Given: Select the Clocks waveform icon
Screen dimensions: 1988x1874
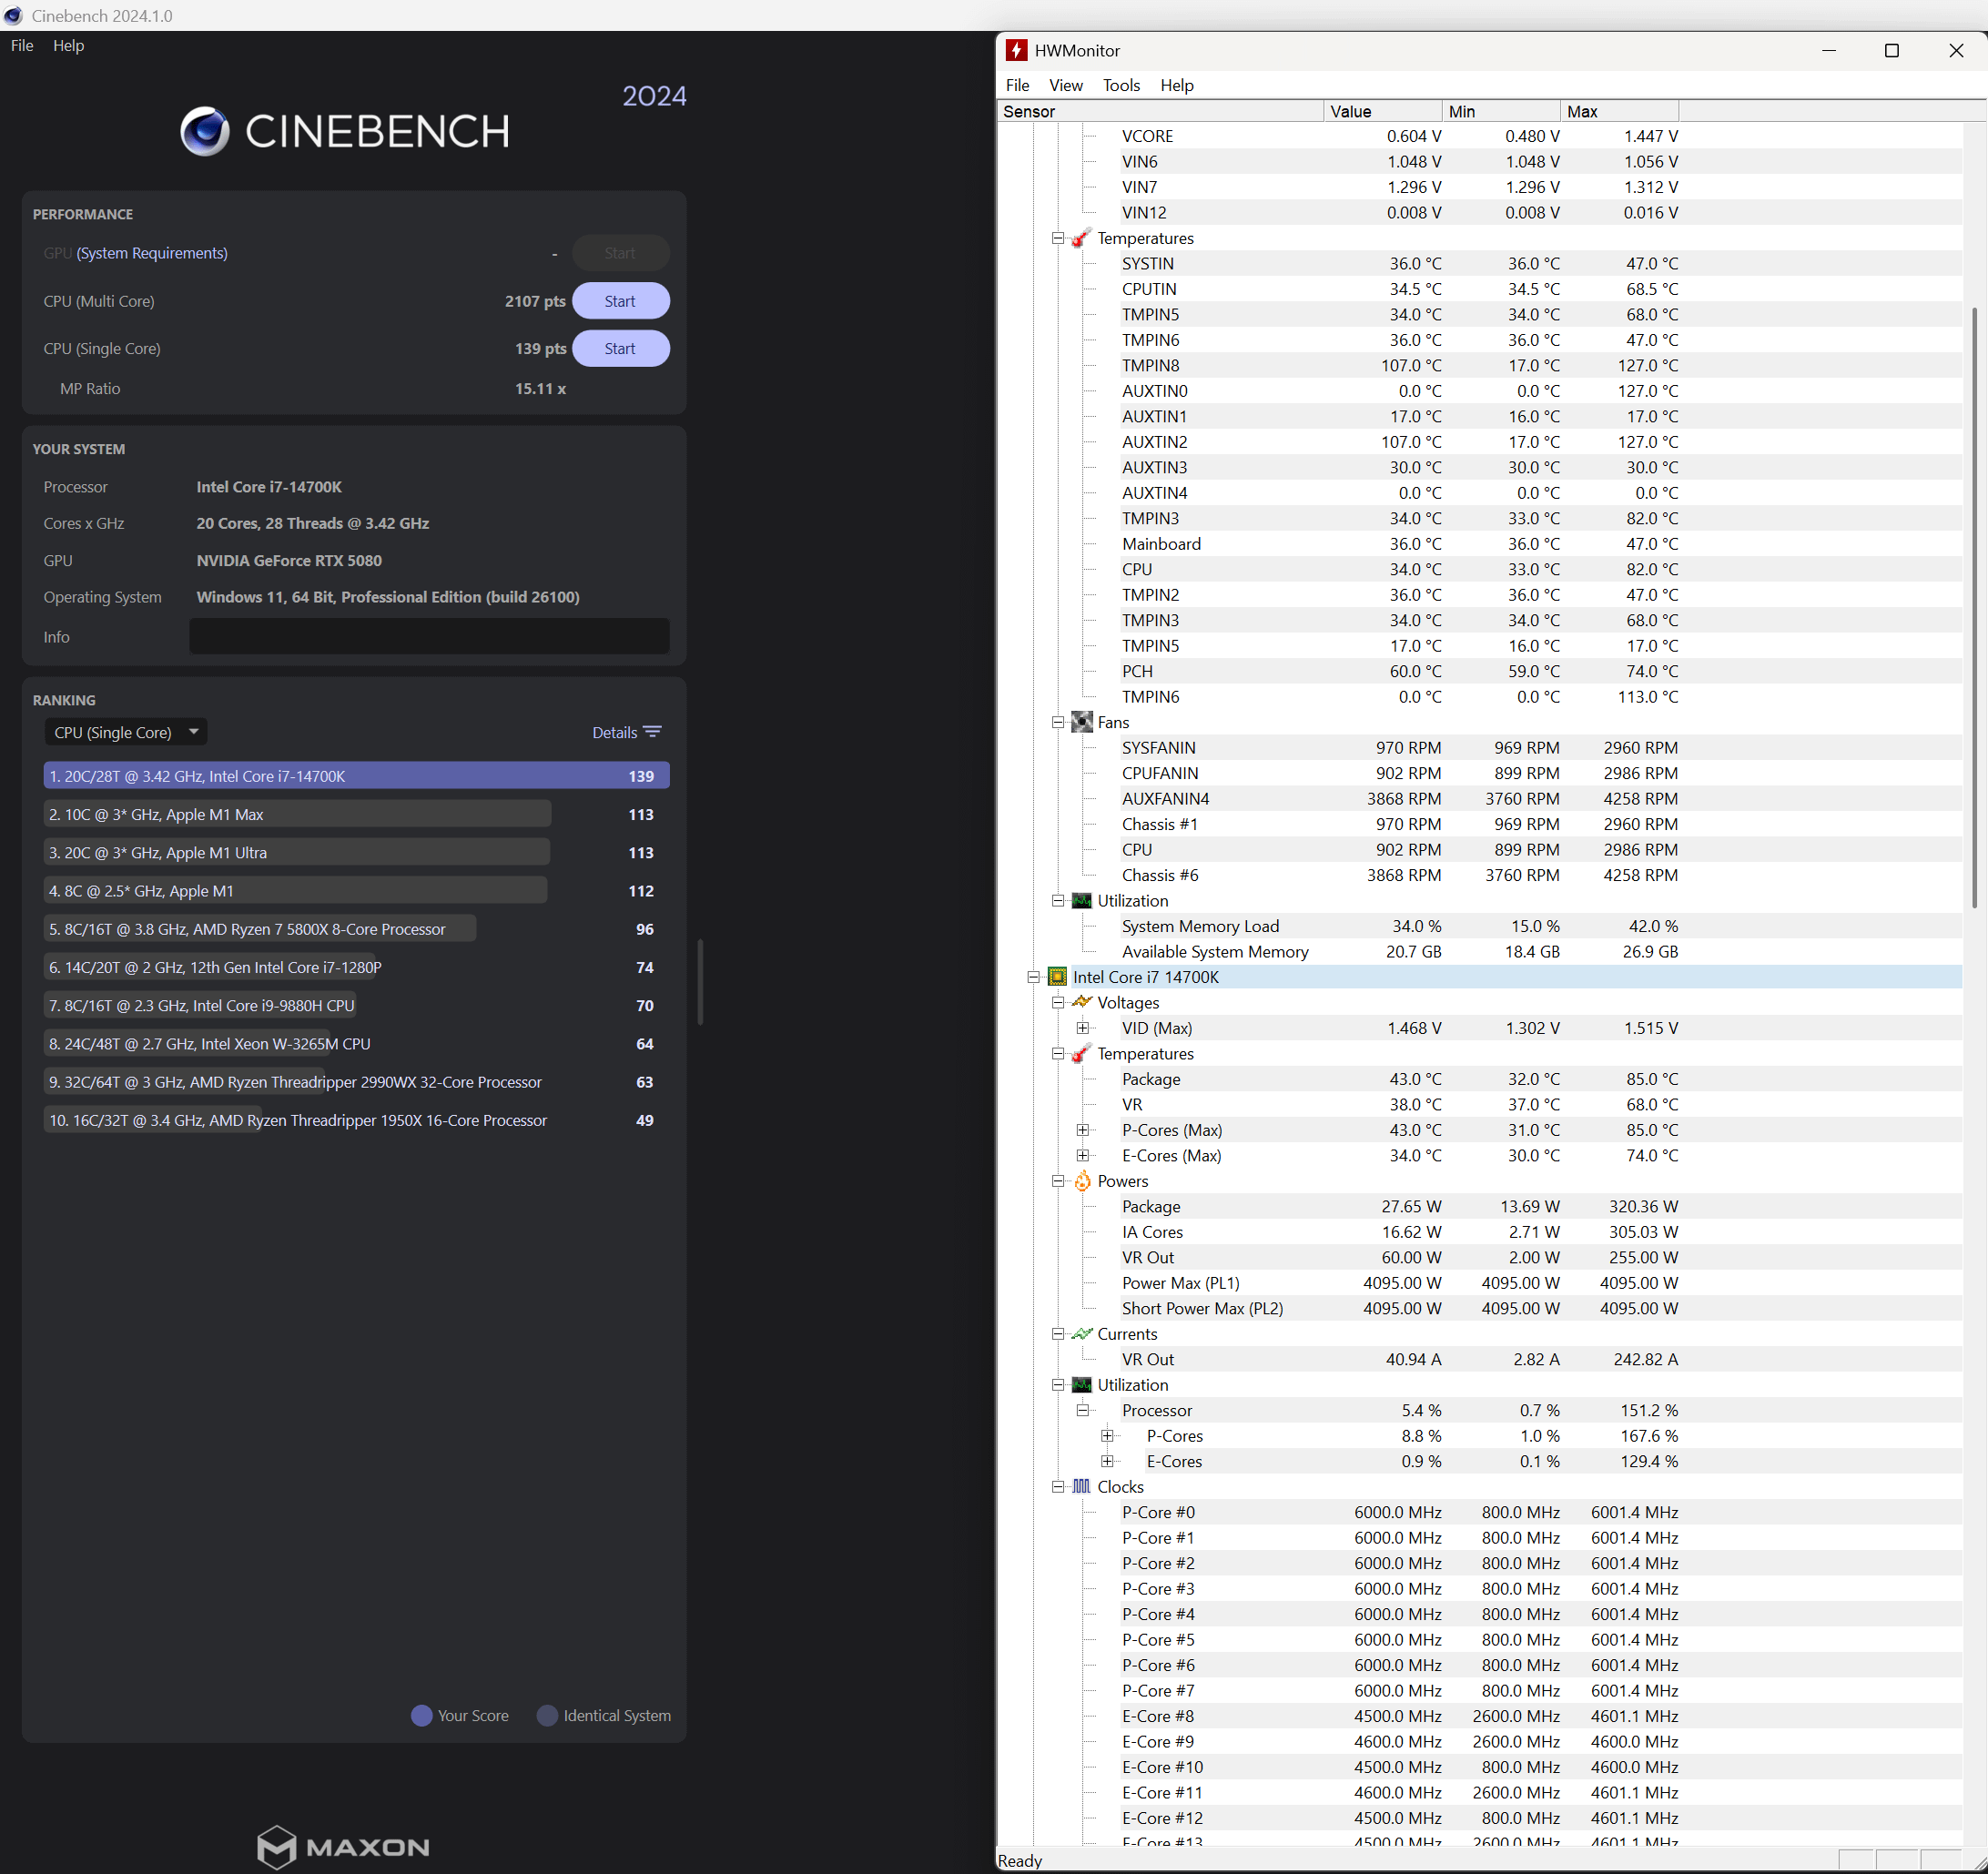Looking at the screenshot, I should pyautogui.click(x=1082, y=1487).
